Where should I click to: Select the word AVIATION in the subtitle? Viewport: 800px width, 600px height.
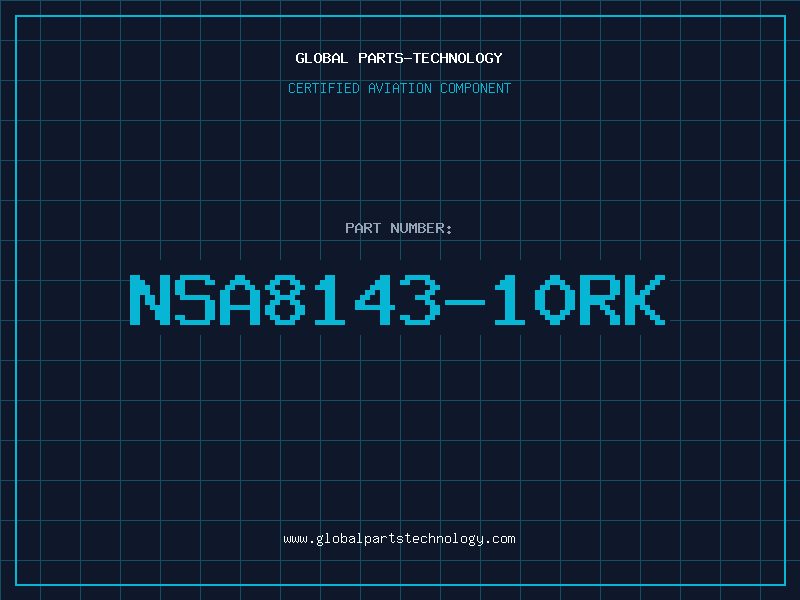point(400,88)
